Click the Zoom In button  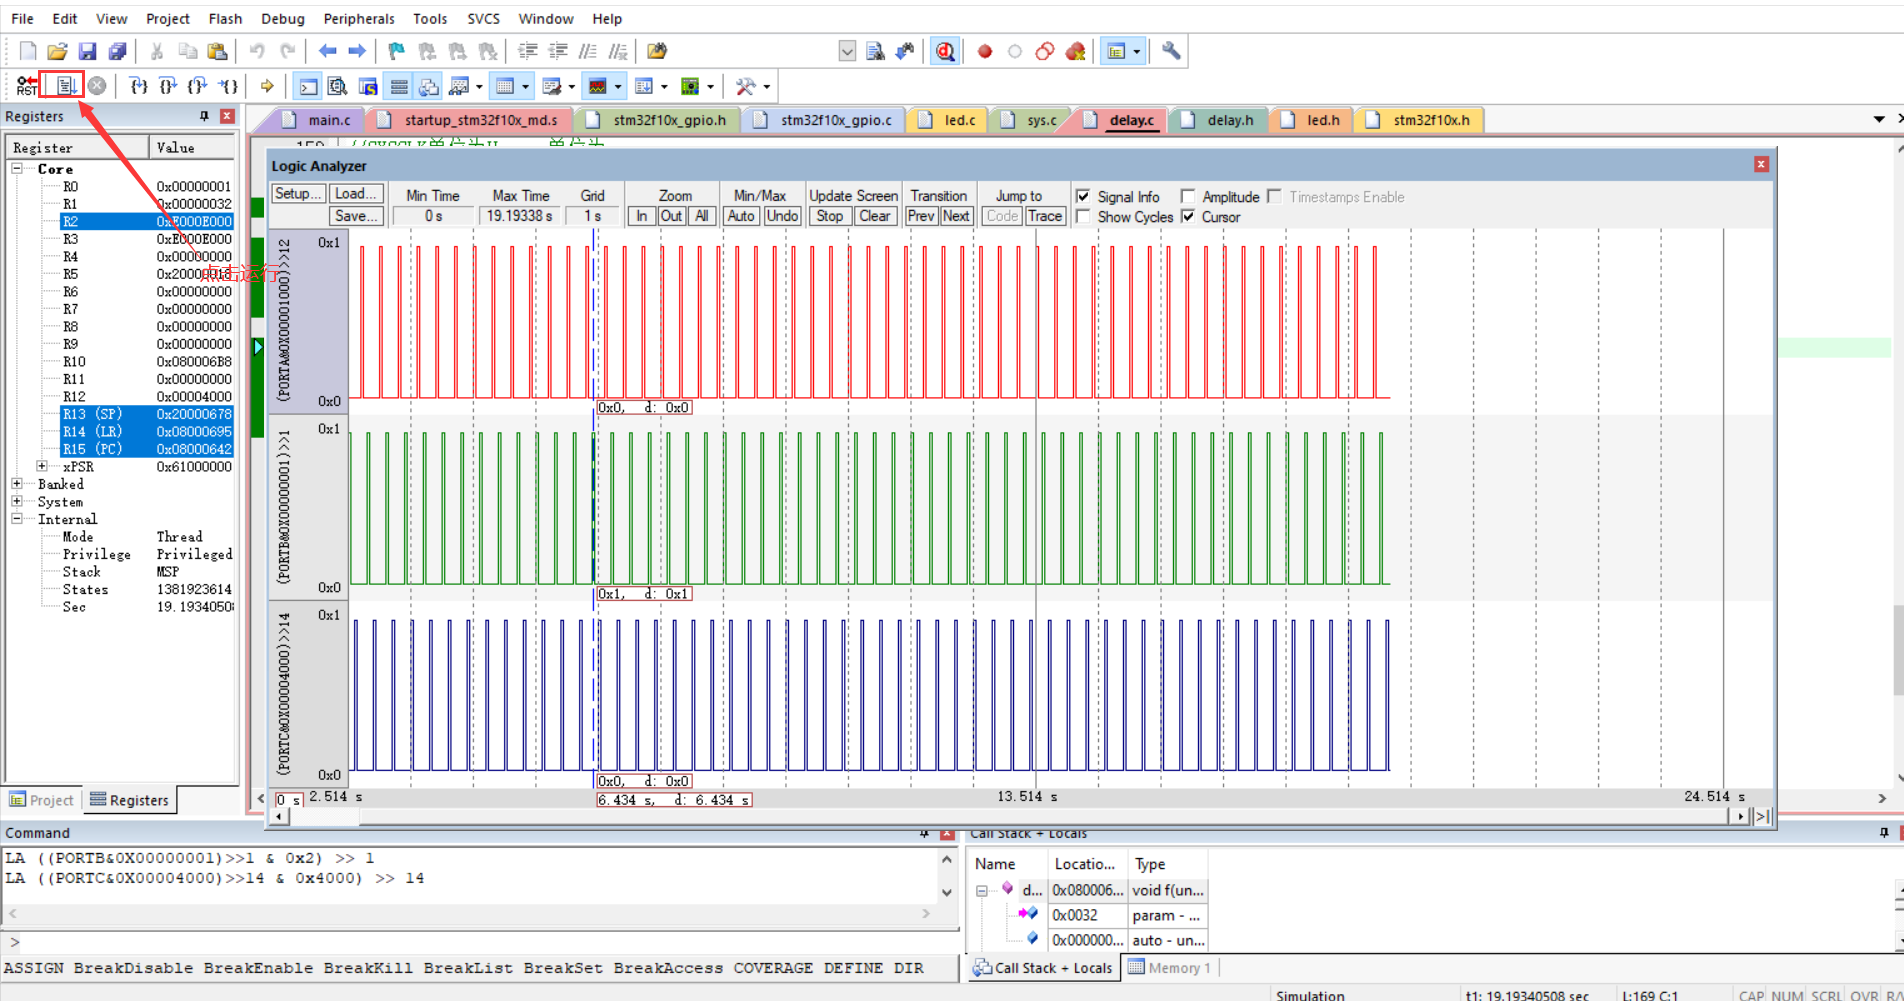pyautogui.click(x=641, y=216)
